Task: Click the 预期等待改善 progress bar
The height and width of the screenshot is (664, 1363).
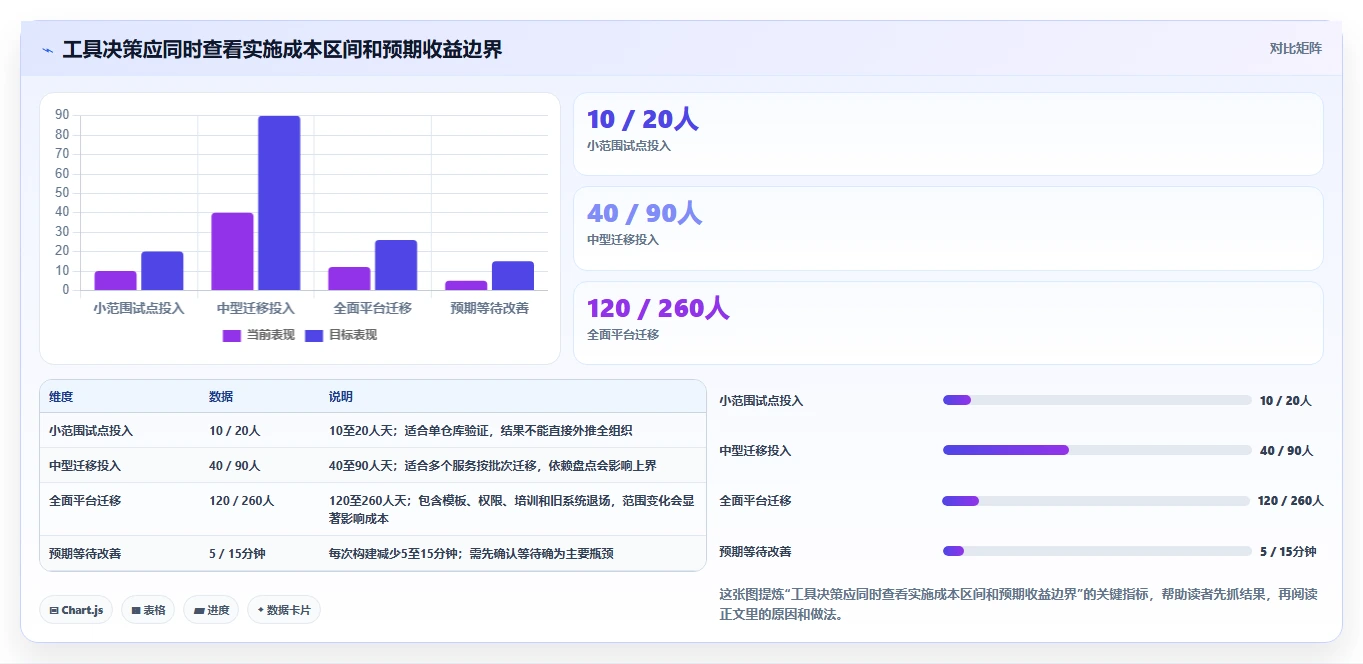Action: click(1097, 551)
